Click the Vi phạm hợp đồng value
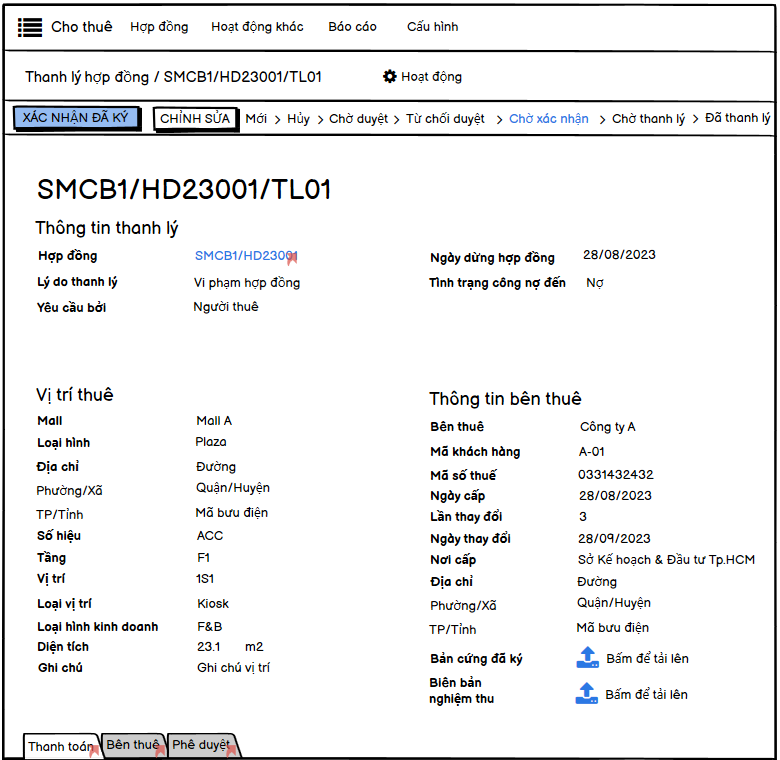 point(247,283)
